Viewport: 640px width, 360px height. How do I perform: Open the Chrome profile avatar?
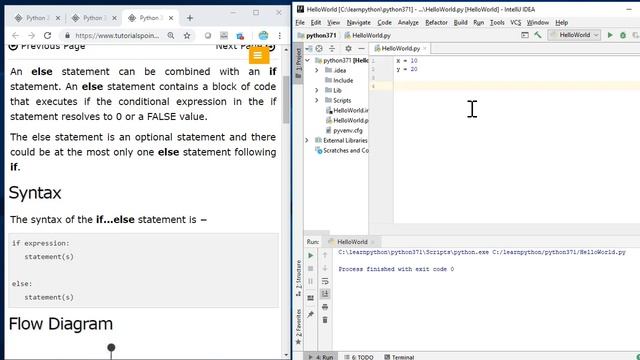263,36
